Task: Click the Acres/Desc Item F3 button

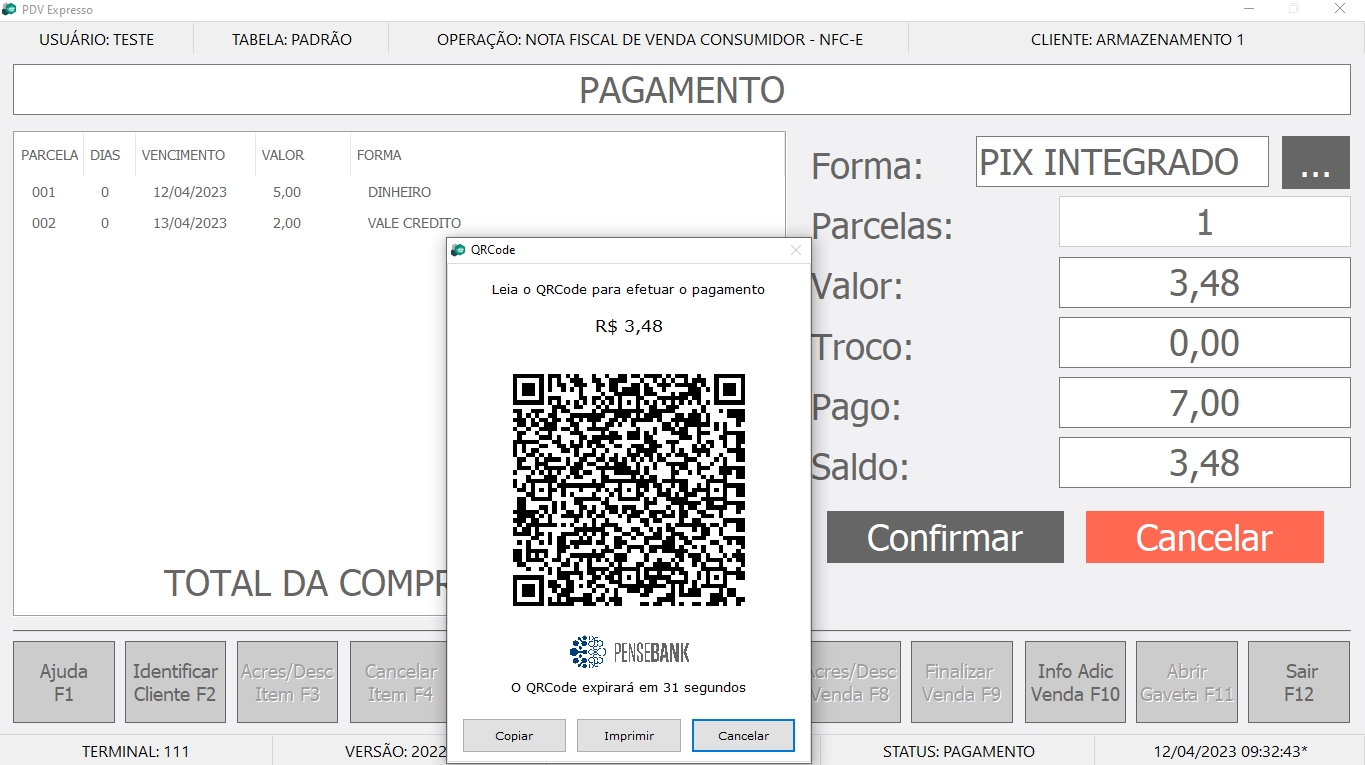Action: coord(287,682)
